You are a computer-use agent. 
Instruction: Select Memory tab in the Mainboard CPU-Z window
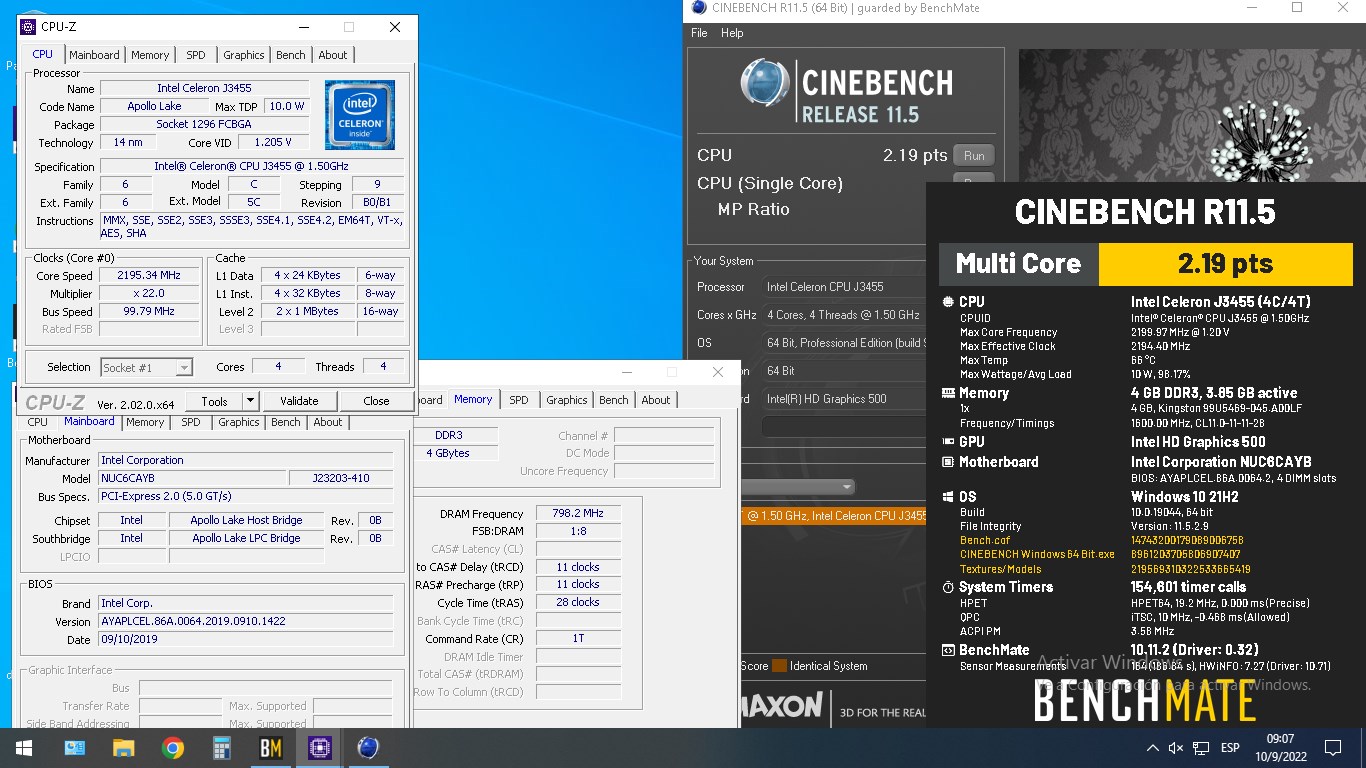[145, 423]
